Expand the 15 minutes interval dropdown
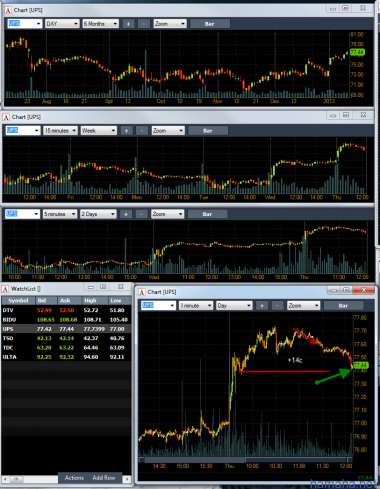The width and height of the screenshot is (380, 489). coord(60,131)
